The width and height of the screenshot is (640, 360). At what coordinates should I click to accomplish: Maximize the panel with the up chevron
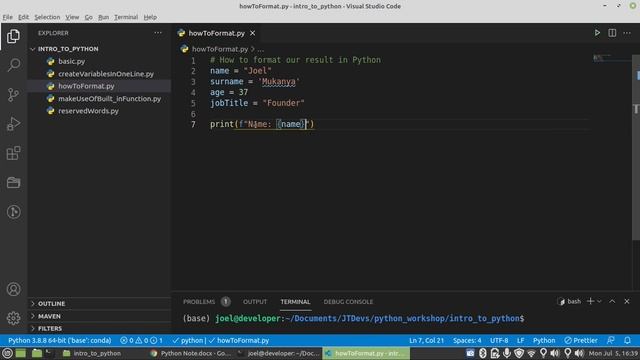[612, 301]
